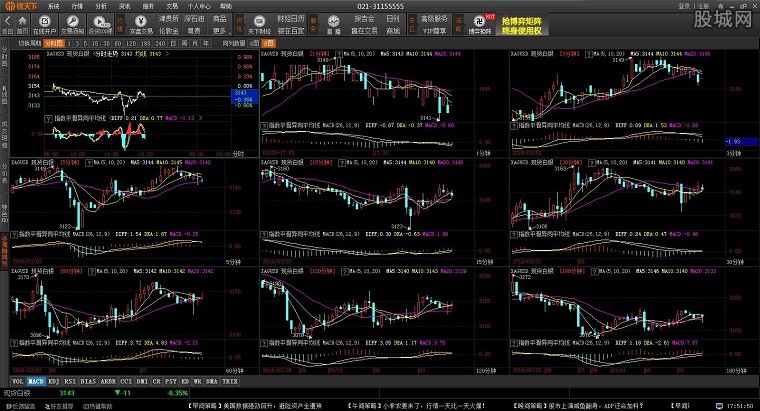Select the 9-chart layout
This screenshot has width=760, height=411.
pos(268,43)
